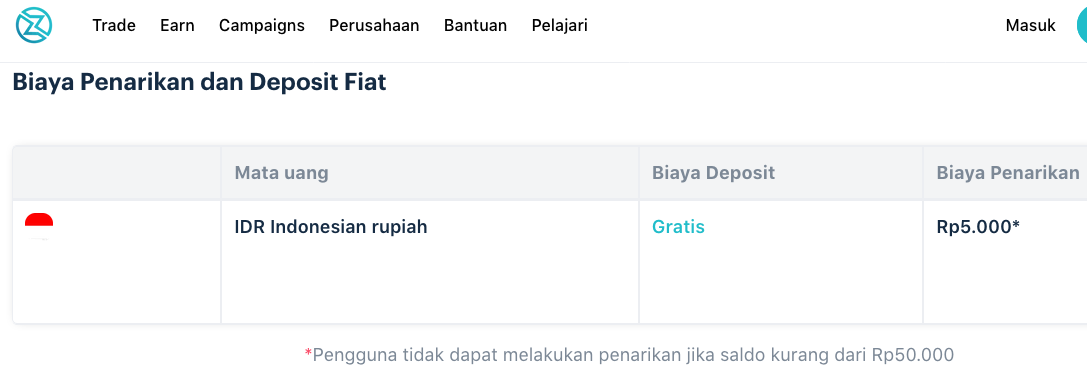
Task: Expand the Pelajari navigation item
Action: (x=559, y=26)
